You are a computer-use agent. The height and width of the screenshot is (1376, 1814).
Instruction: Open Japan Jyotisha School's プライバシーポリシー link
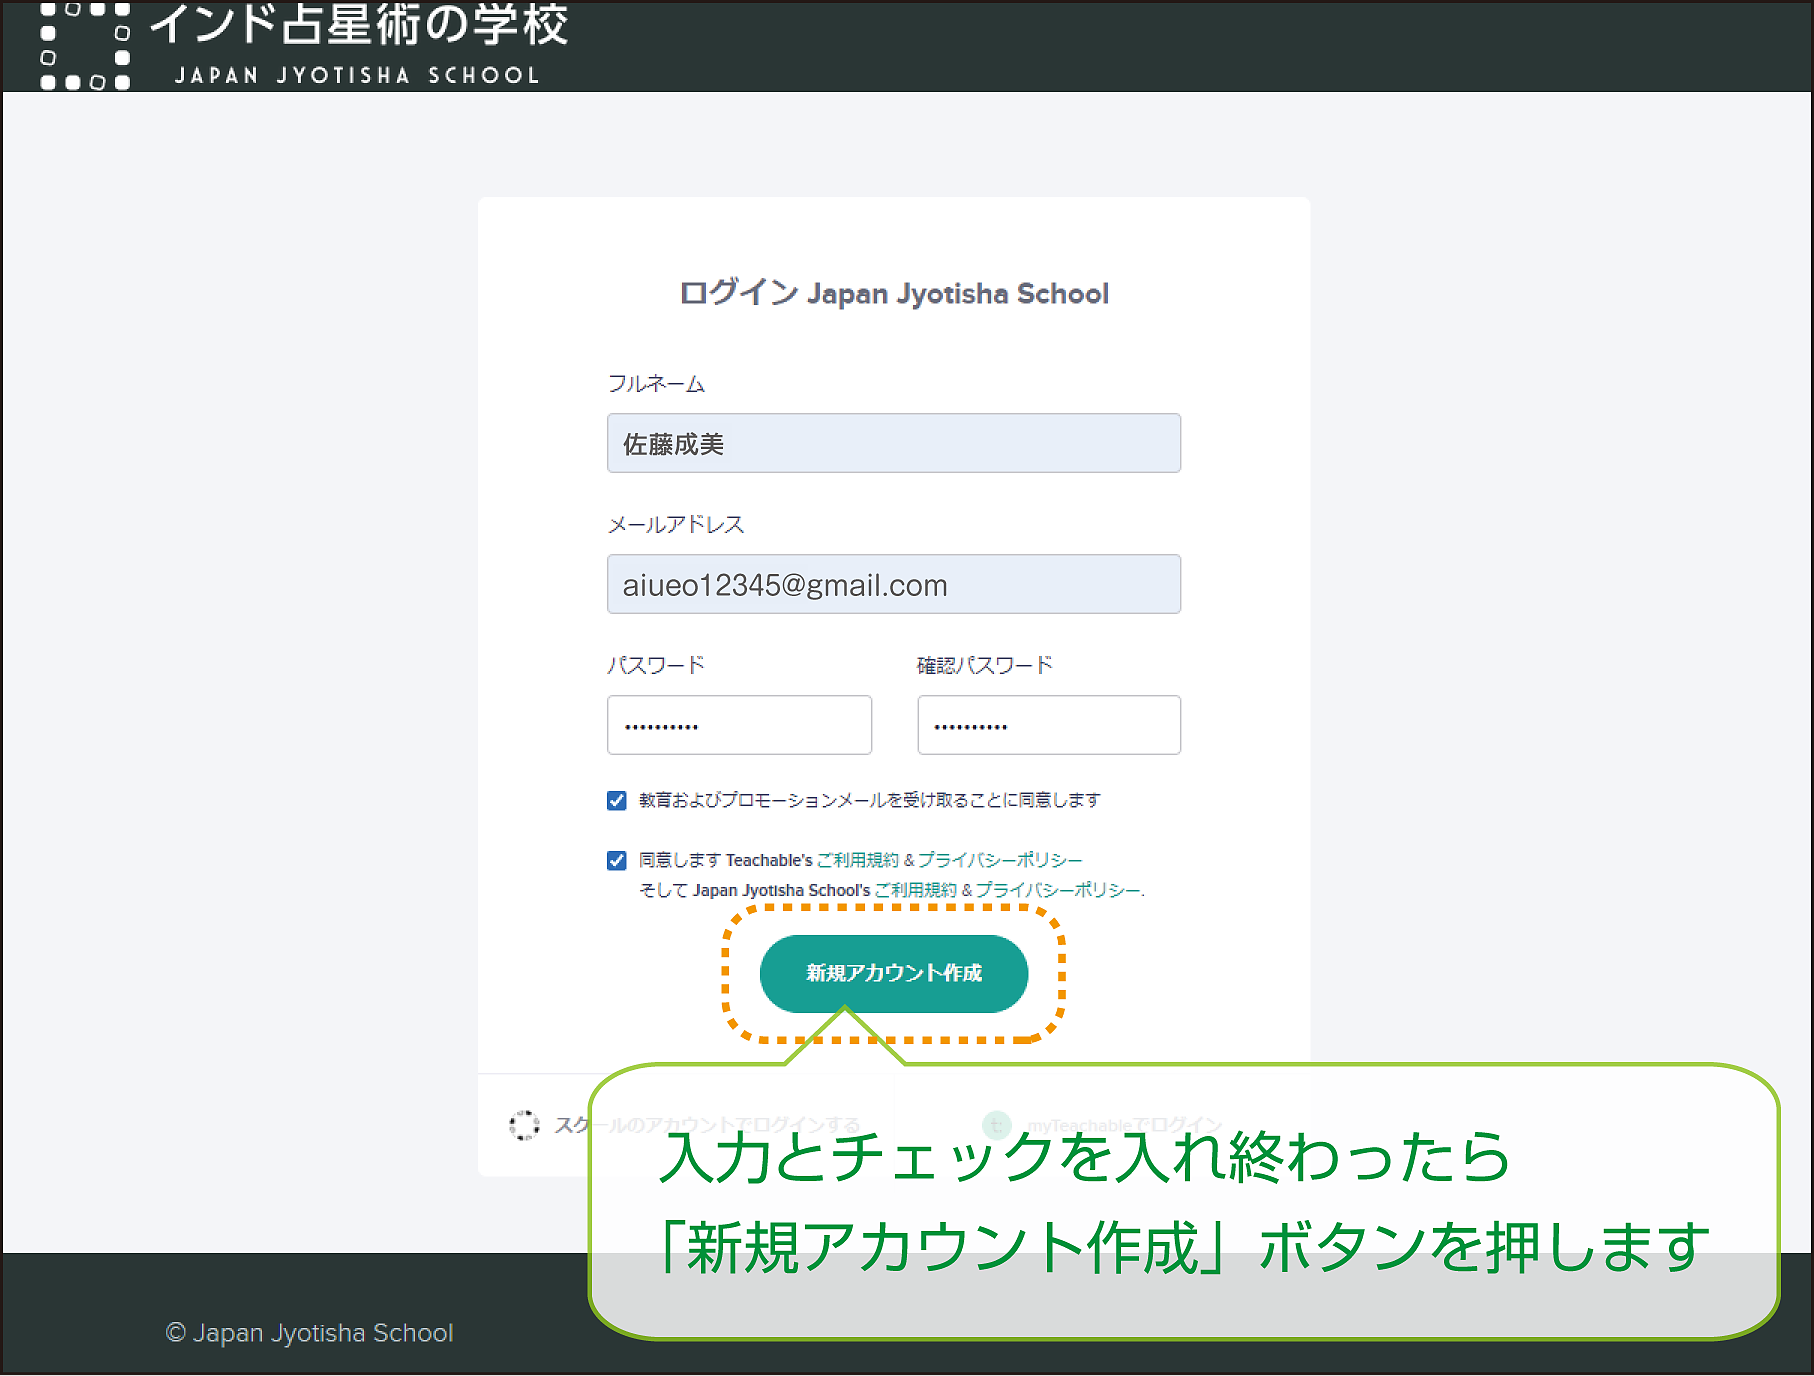1058,890
